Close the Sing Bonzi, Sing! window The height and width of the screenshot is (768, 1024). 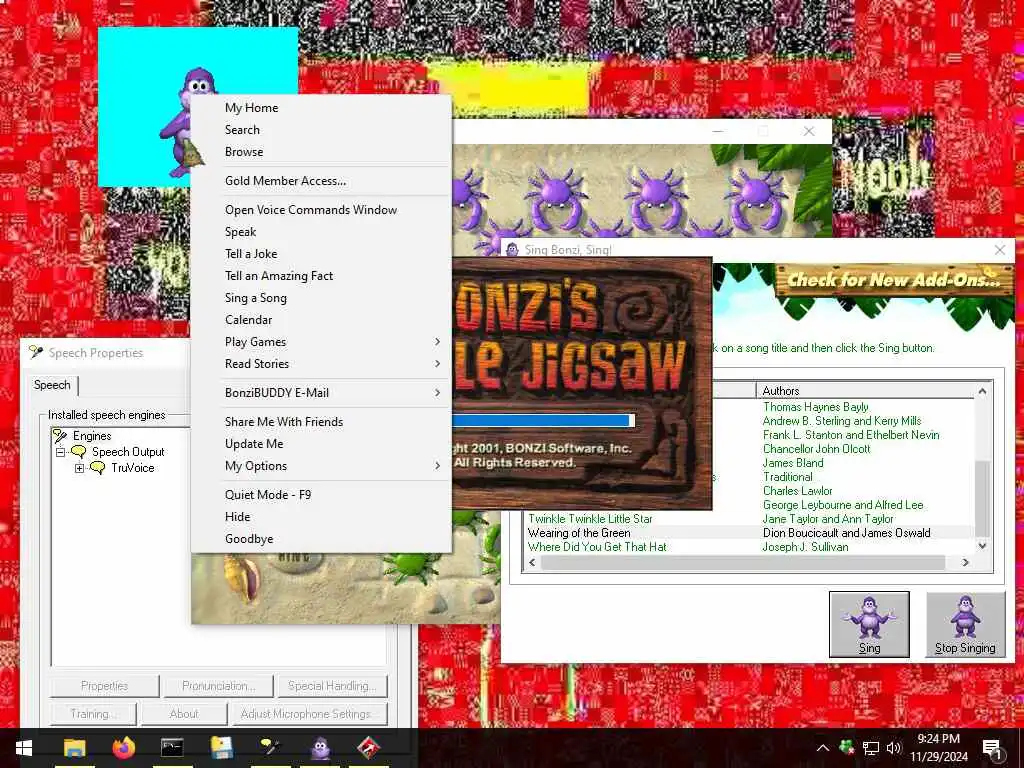[x=1000, y=250]
